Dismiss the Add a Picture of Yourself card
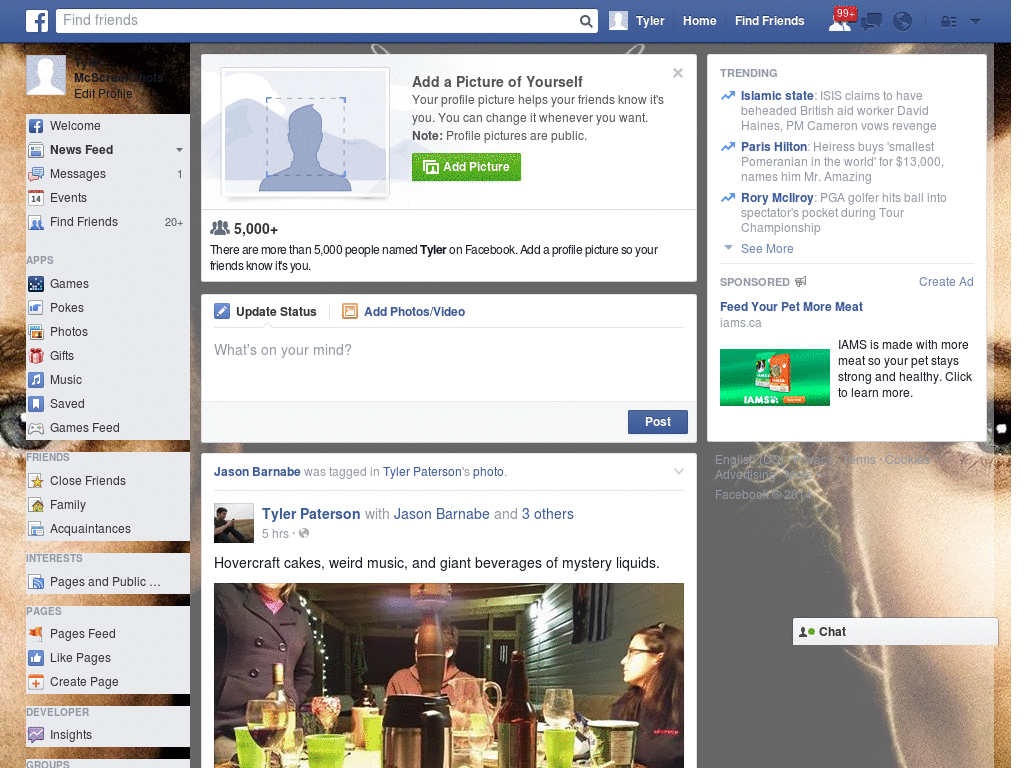 678,73
